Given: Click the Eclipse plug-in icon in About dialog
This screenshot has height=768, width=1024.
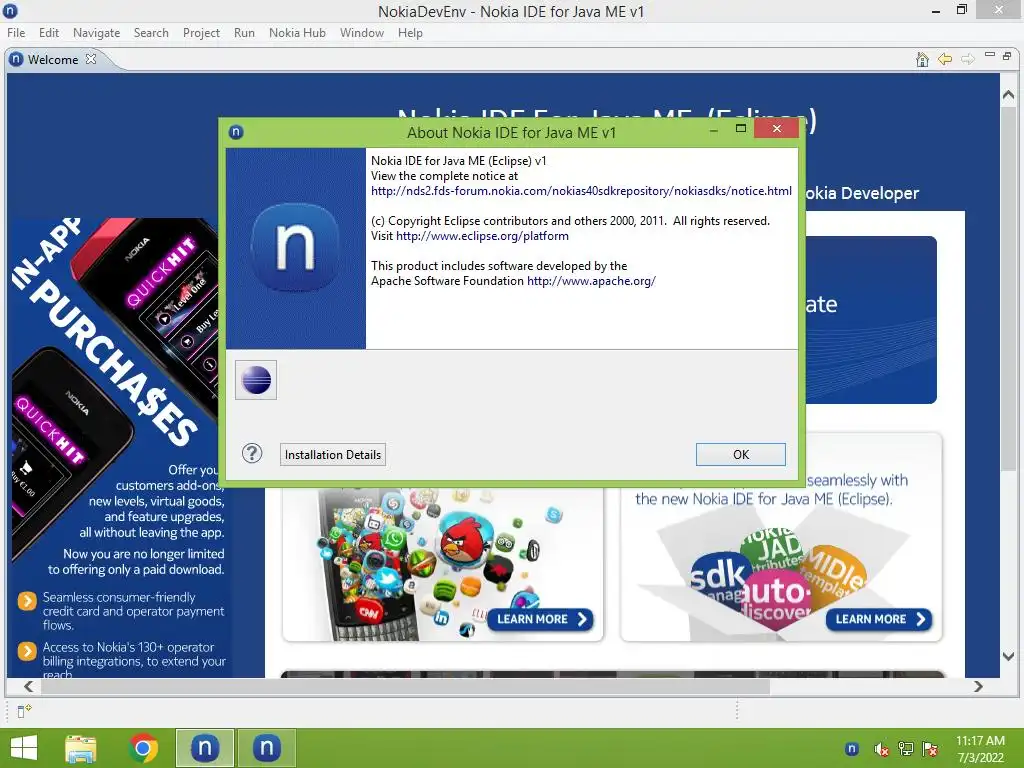Looking at the screenshot, I should pos(256,380).
